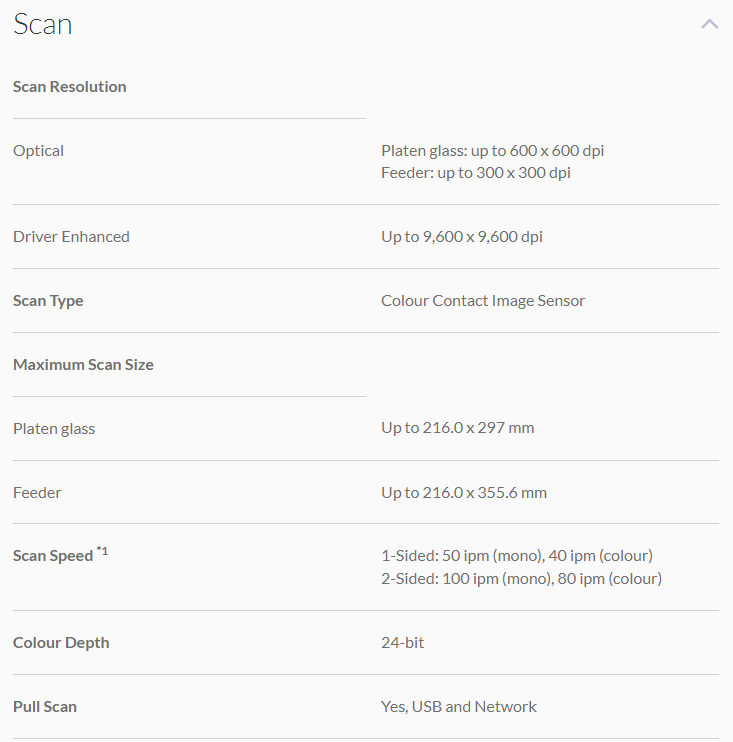Select the 2-Sided scan speed value
This screenshot has width=733, height=742.
pyautogui.click(x=521, y=579)
